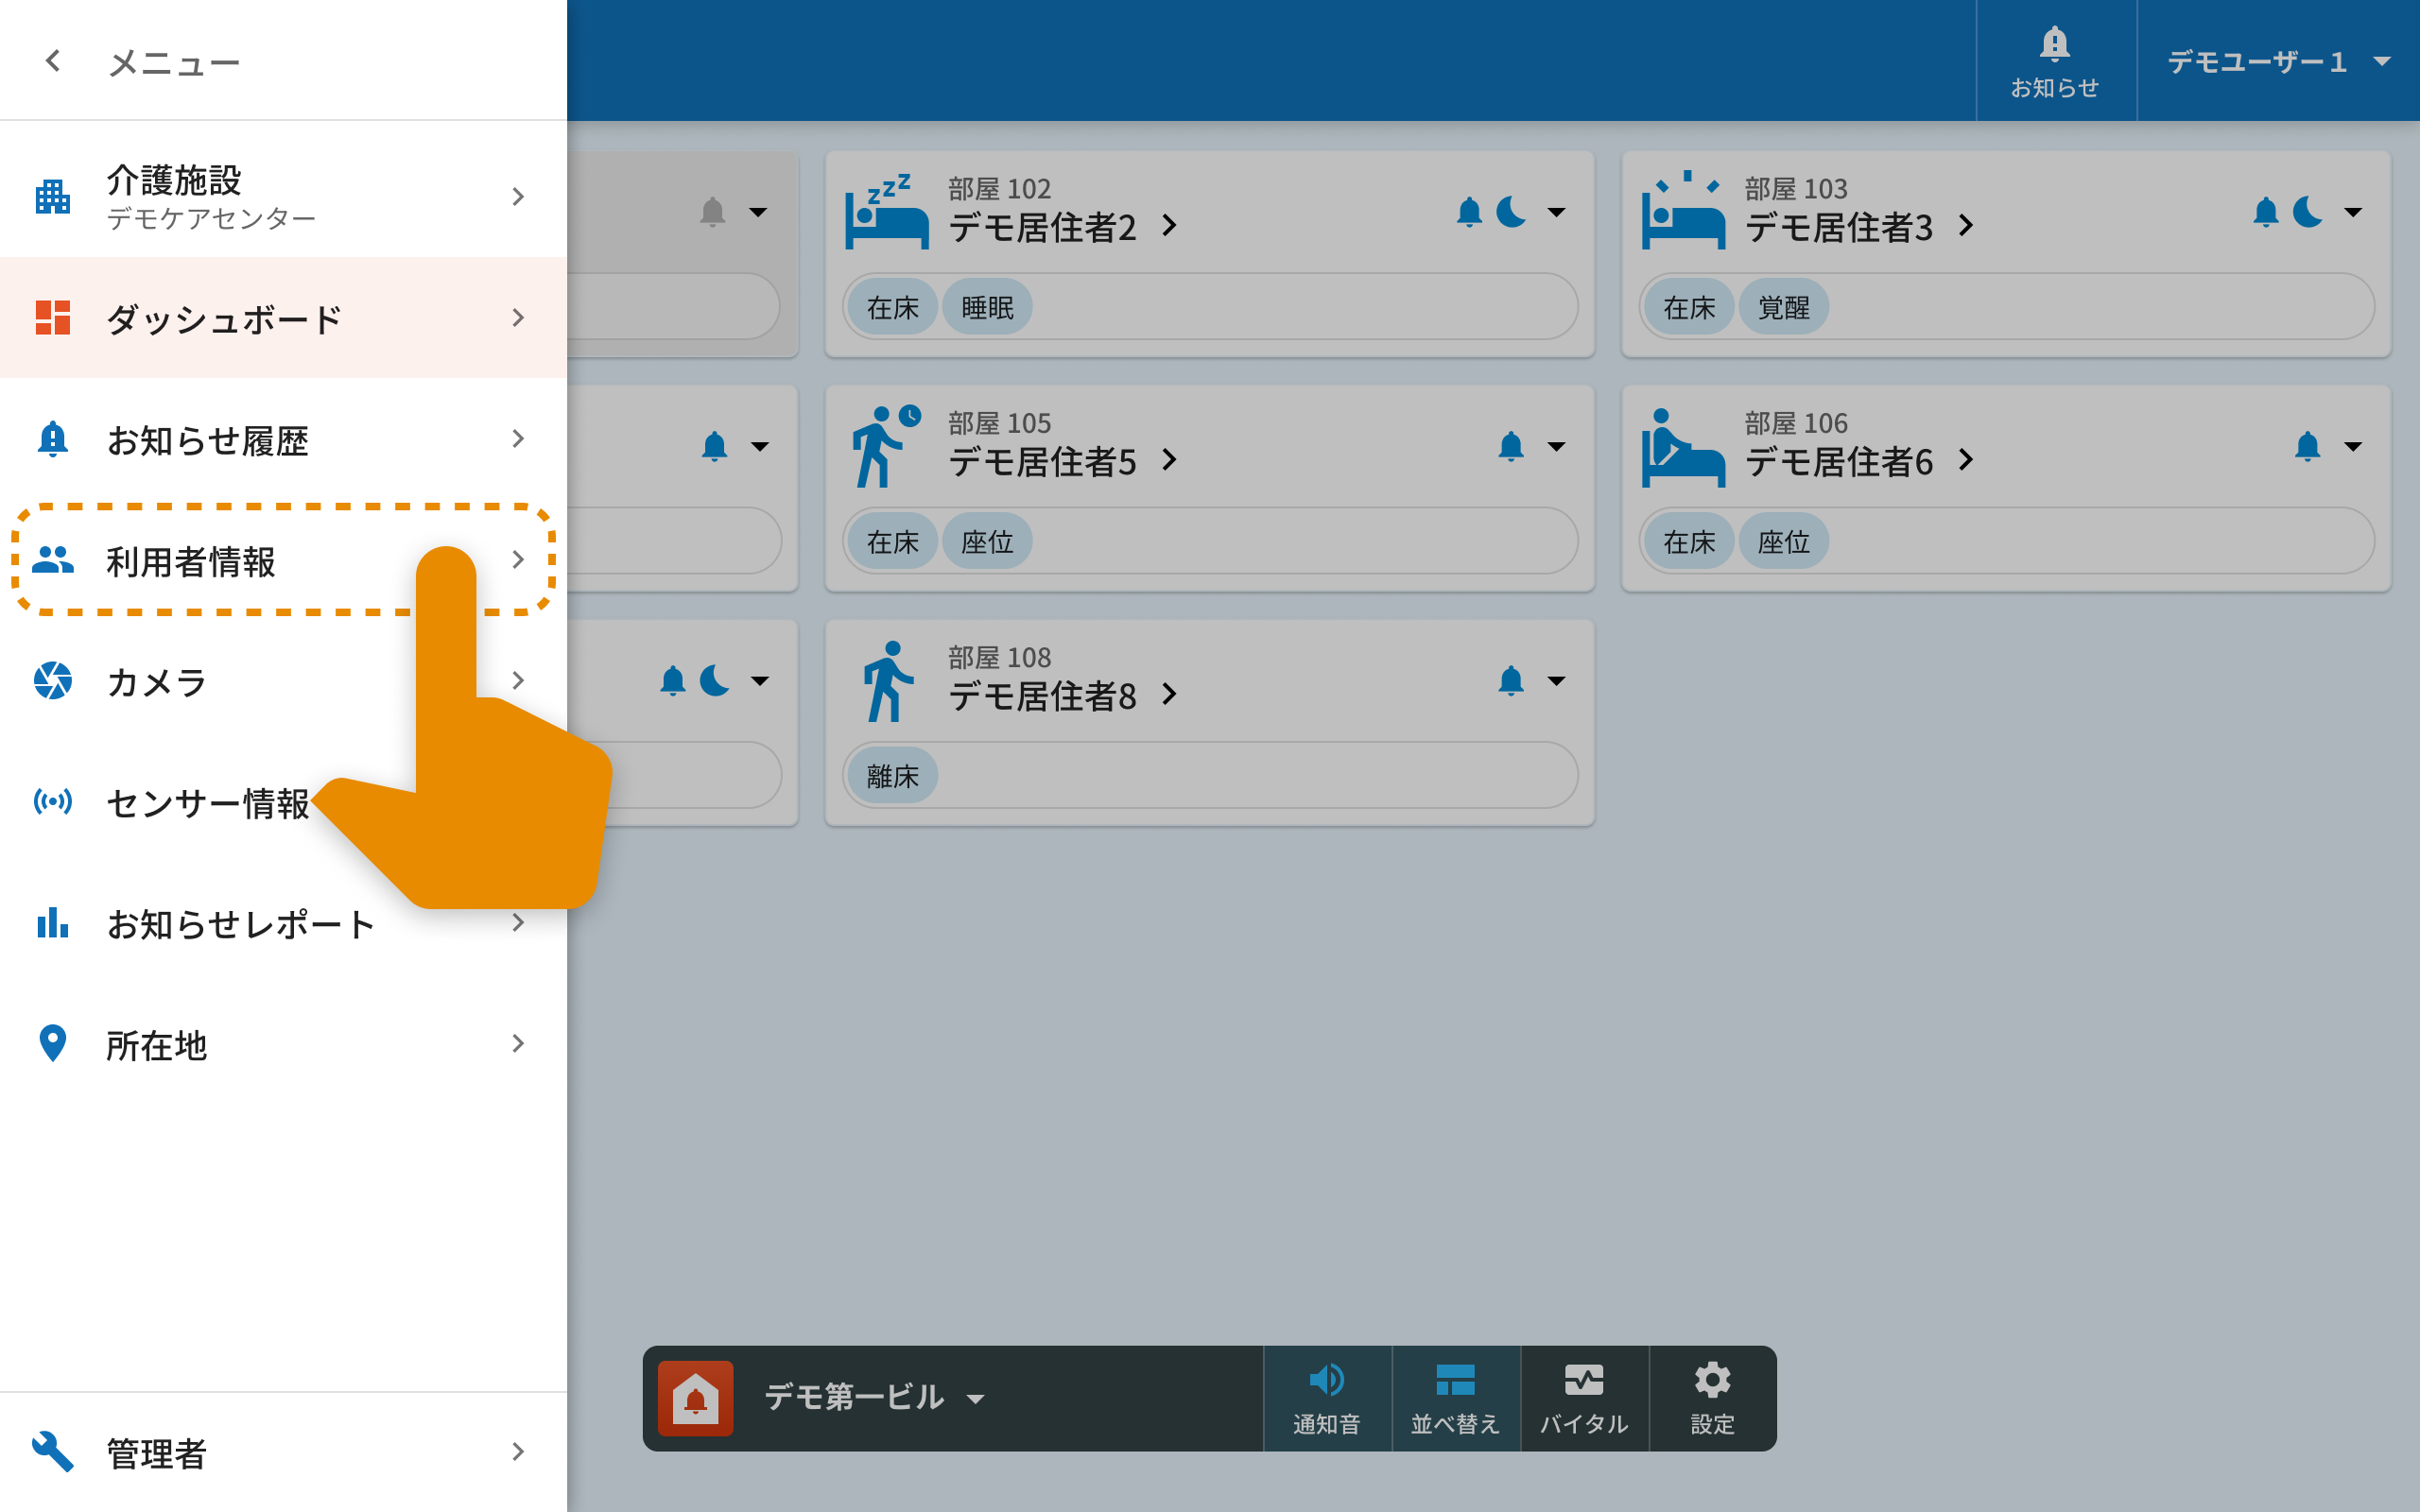Click the sleeping bed icon for room 102
This screenshot has height=1512, width=2420.
[x=886, y=212]
